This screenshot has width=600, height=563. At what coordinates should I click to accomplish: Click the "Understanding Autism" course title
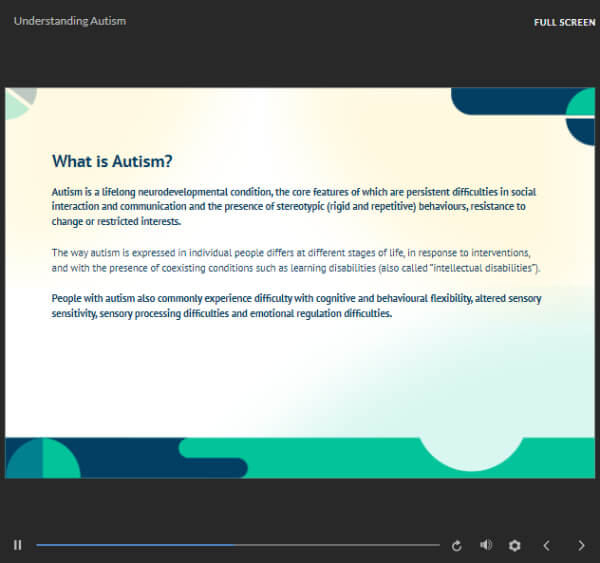pos(70,21)
